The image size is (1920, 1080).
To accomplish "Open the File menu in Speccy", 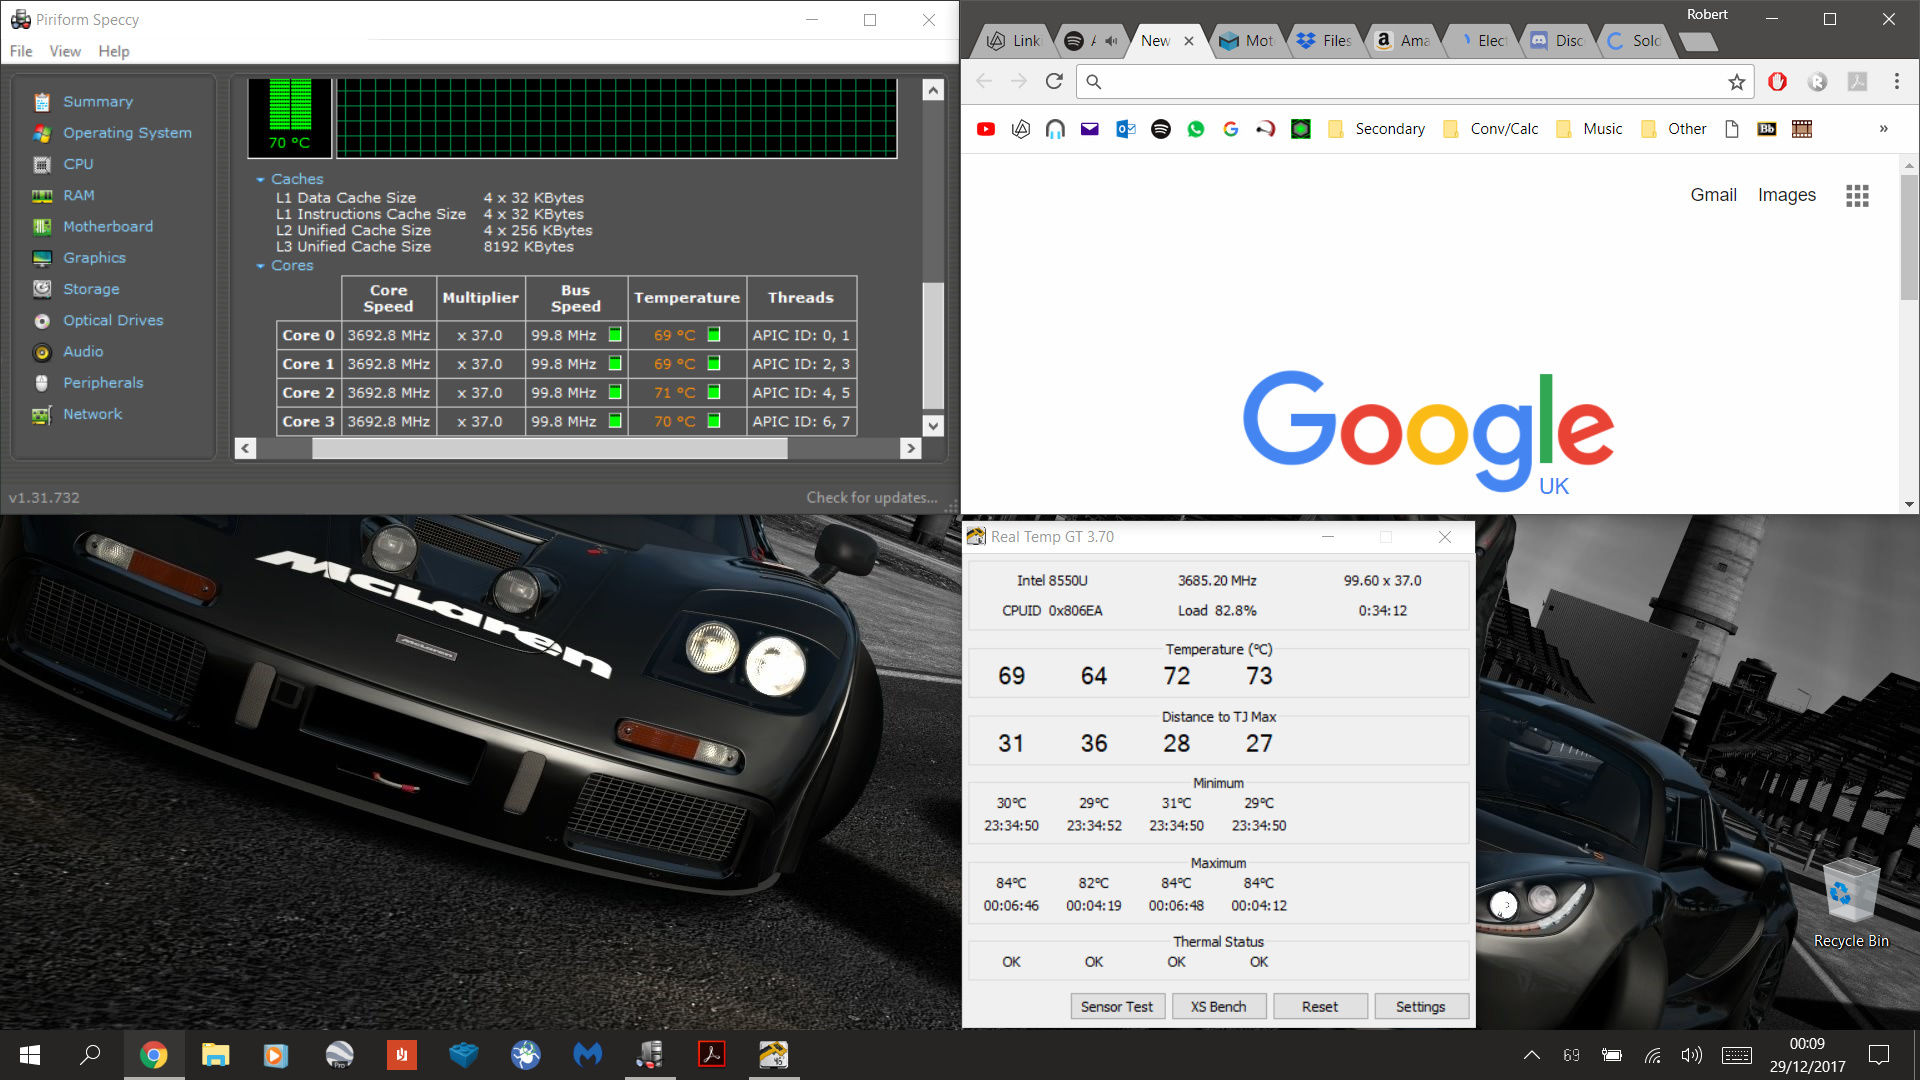I will (21, 51).
